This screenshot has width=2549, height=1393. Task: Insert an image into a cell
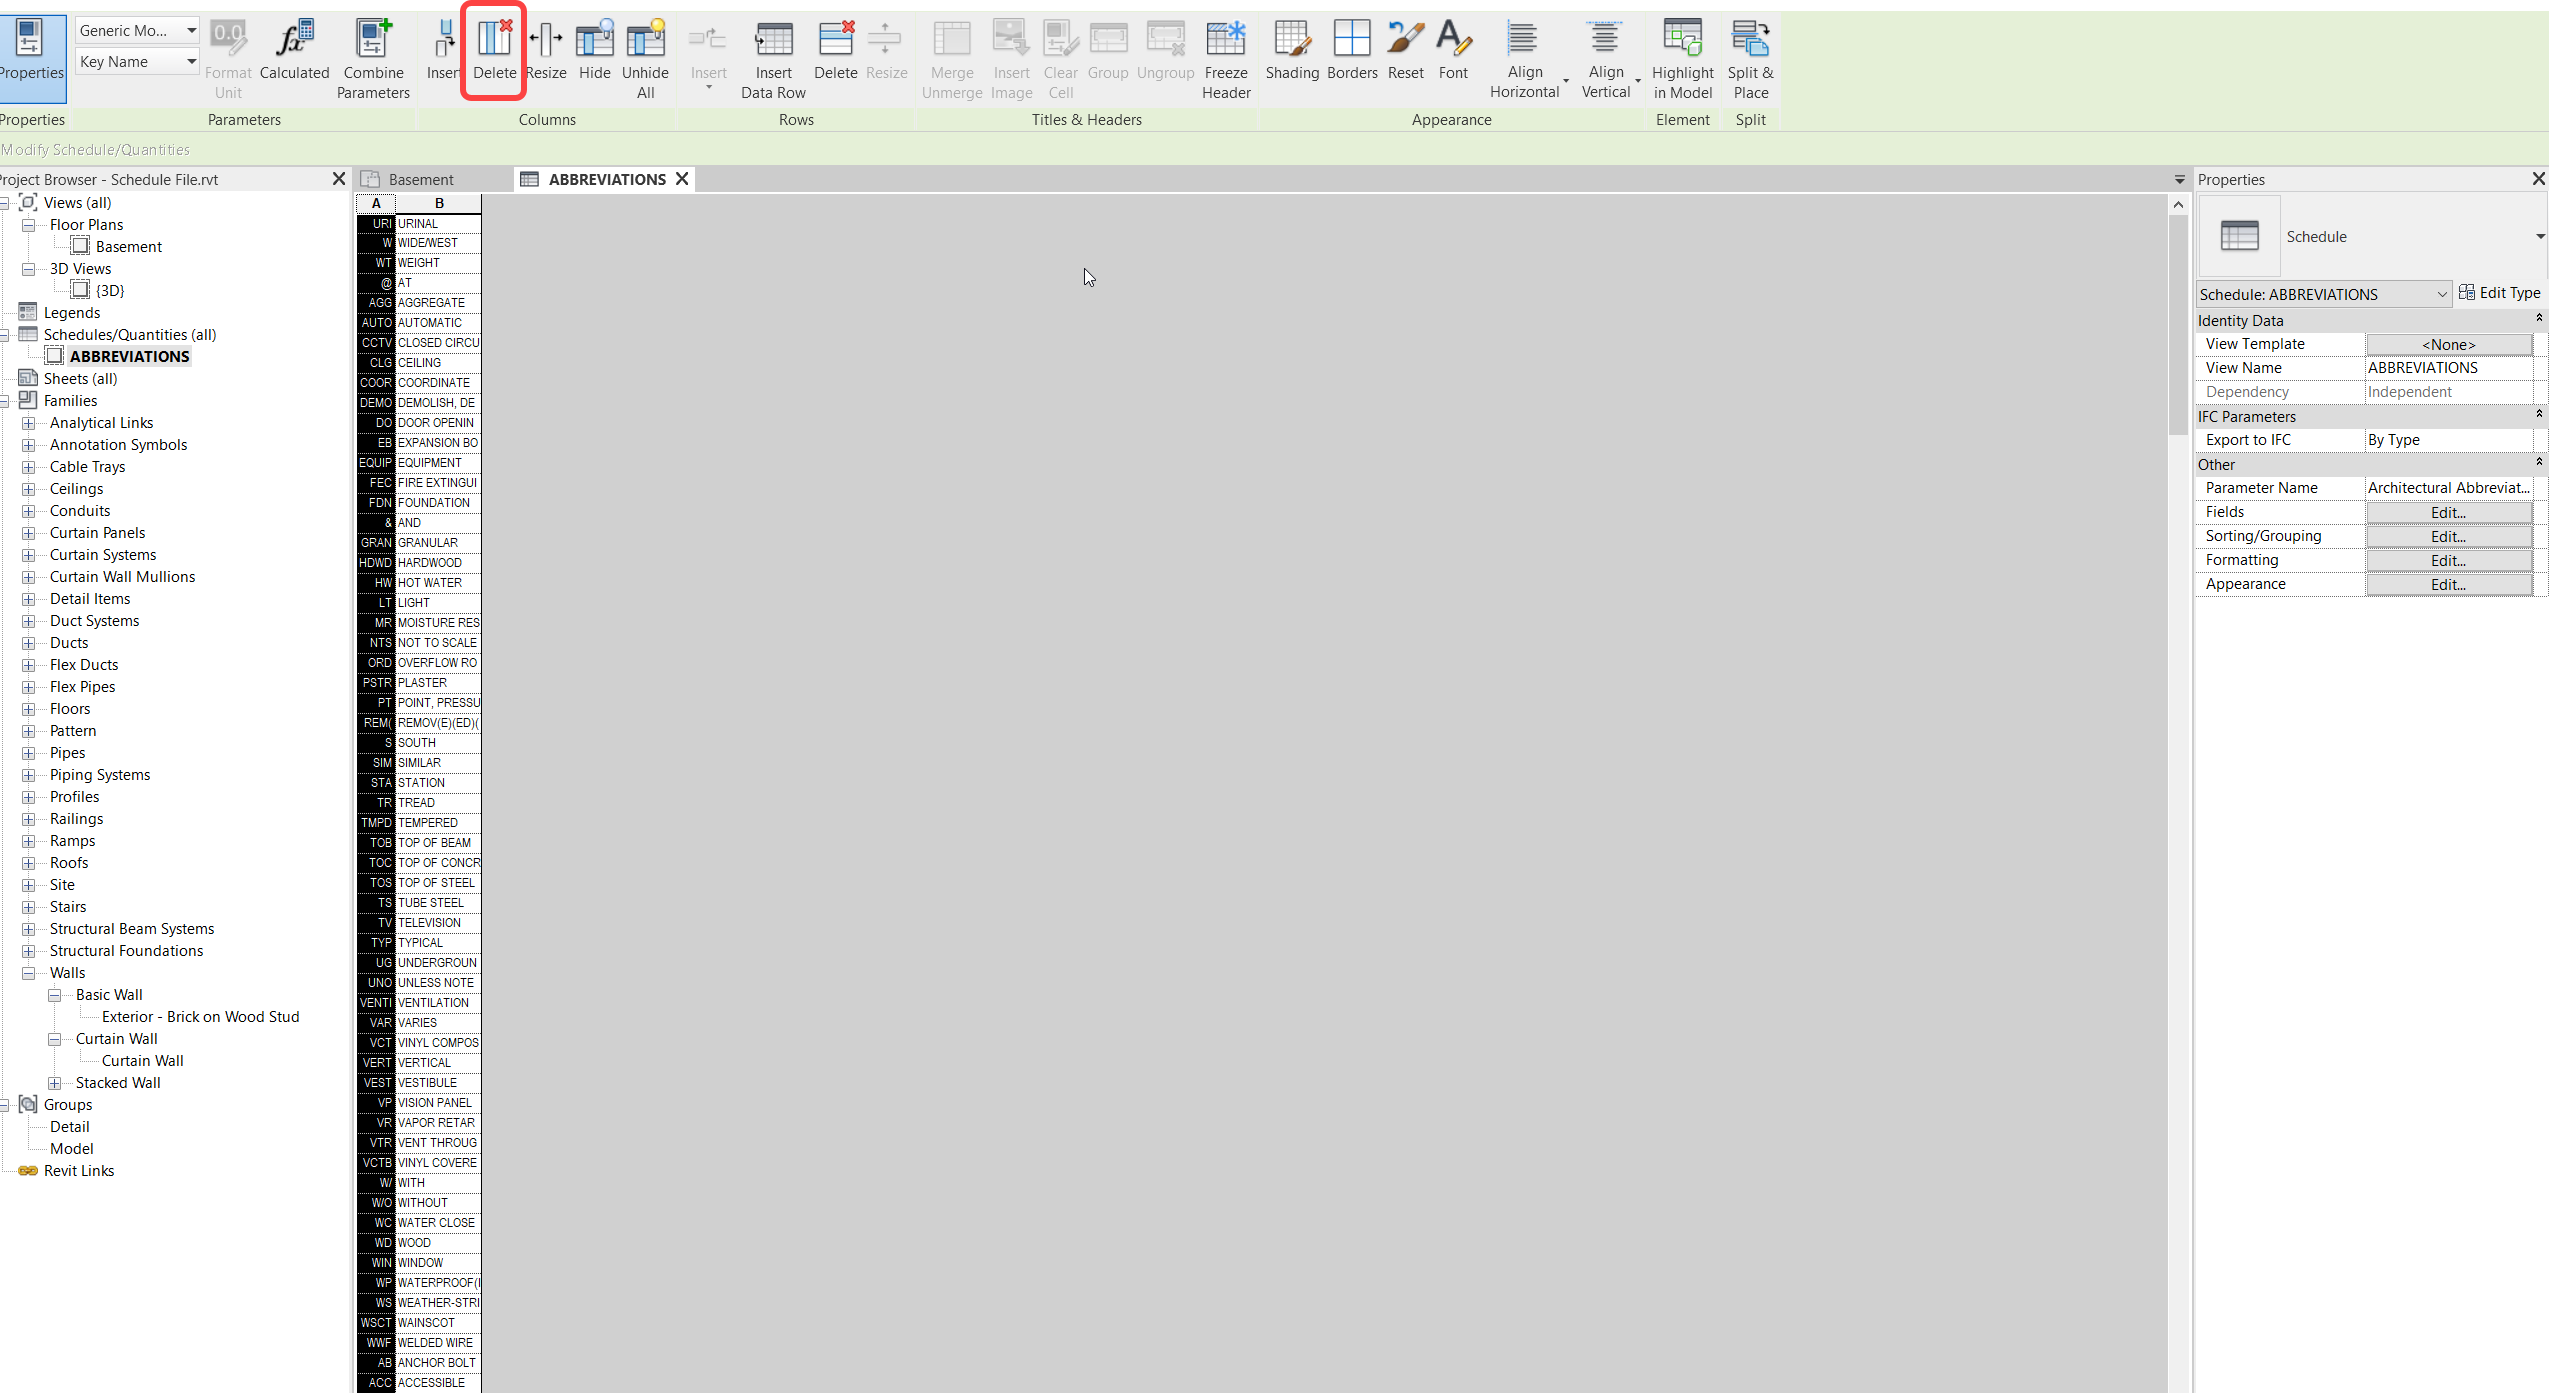click(1010, 55)
